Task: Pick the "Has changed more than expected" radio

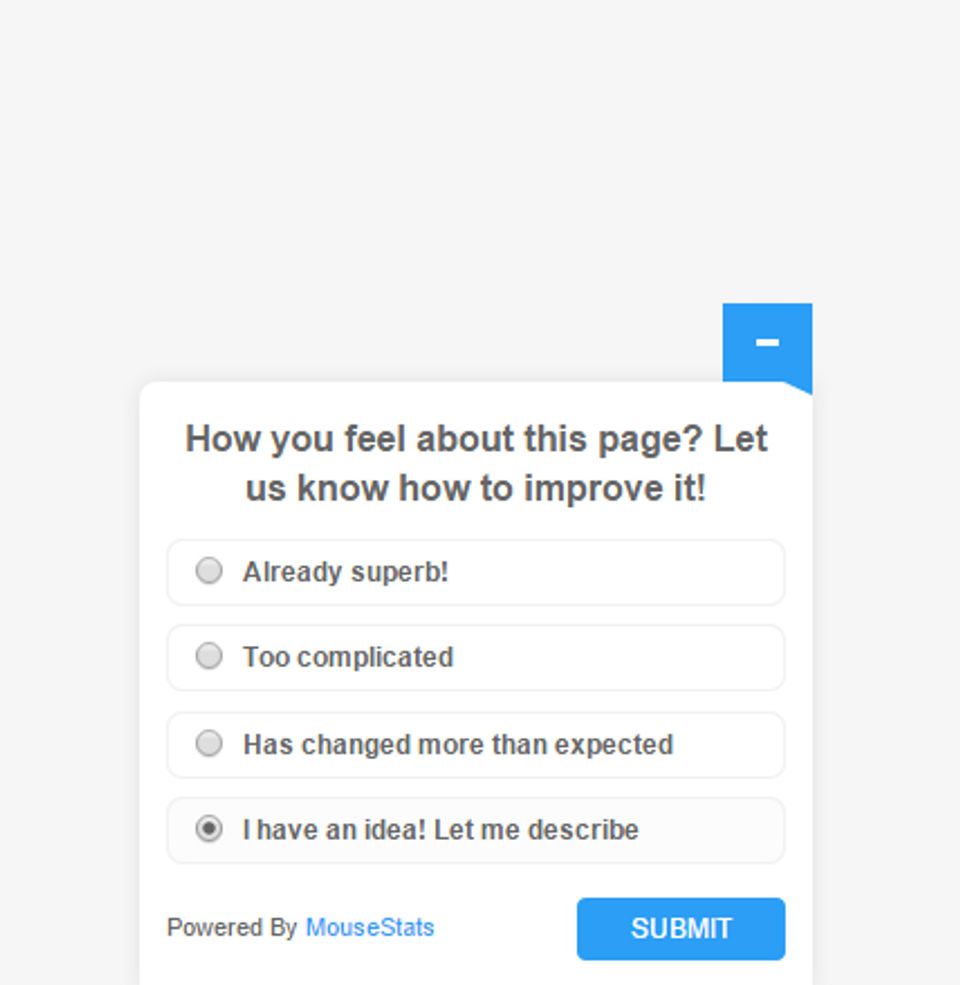Action: coord(209,744)
